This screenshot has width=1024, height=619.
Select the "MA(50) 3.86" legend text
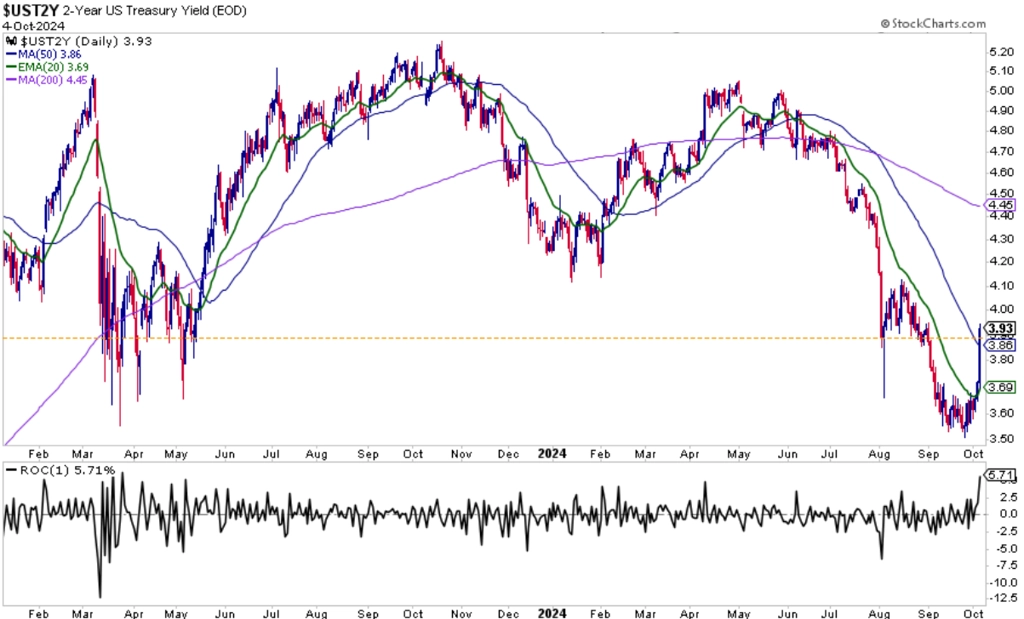(x=50, y=55)
